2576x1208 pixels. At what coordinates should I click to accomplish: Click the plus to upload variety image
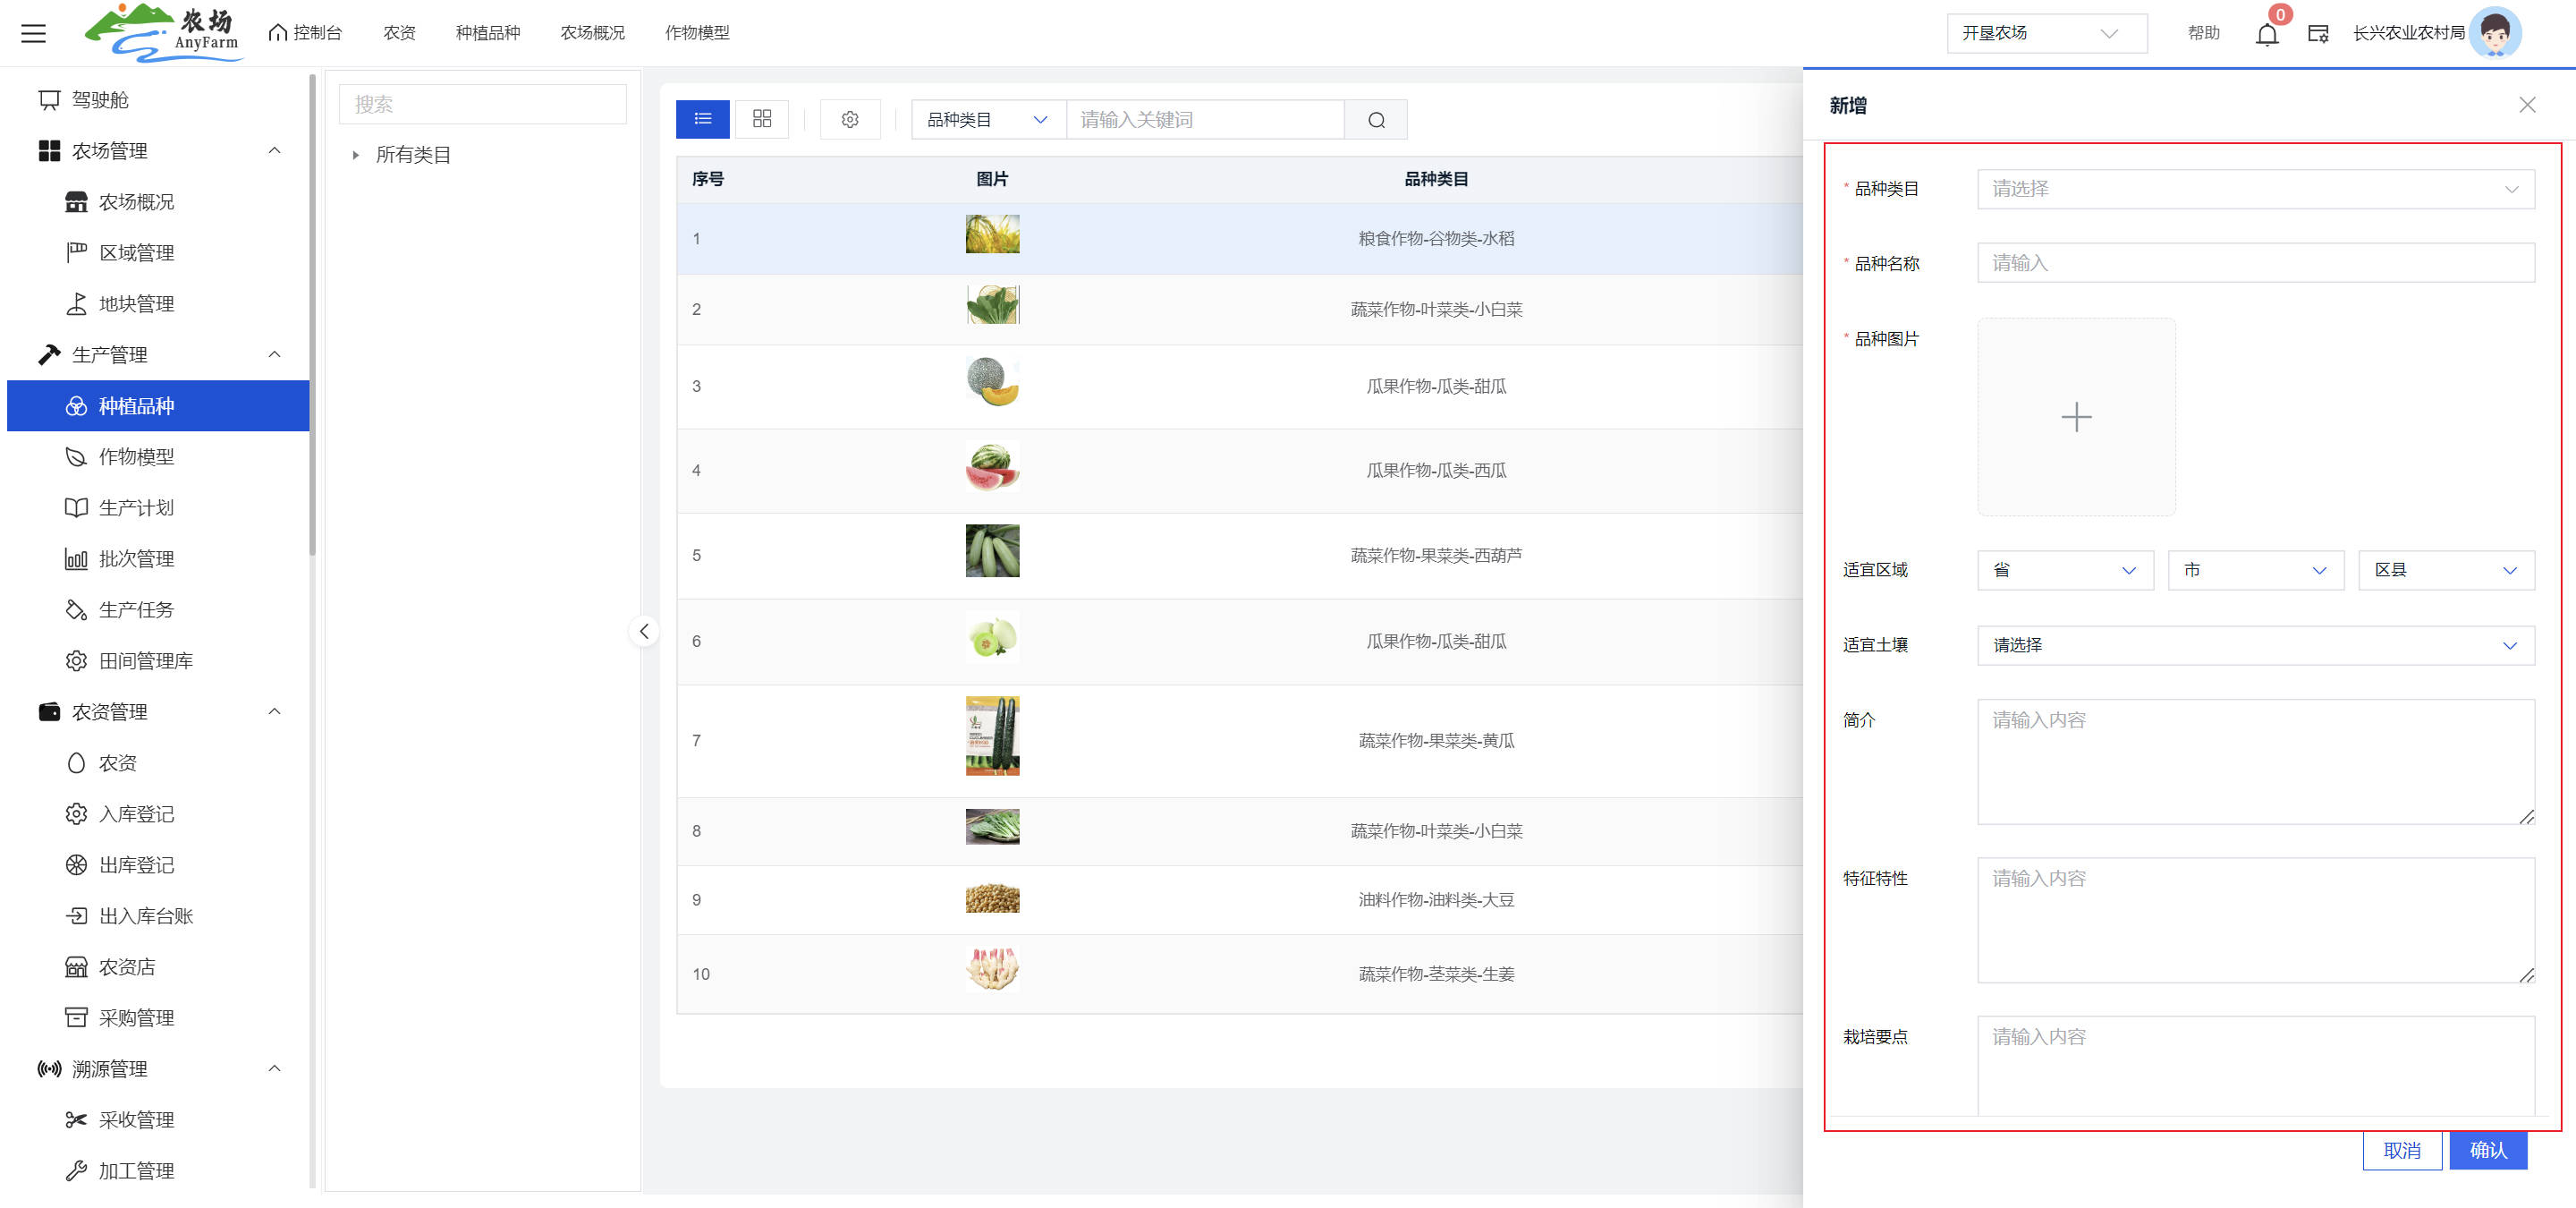2076,417
